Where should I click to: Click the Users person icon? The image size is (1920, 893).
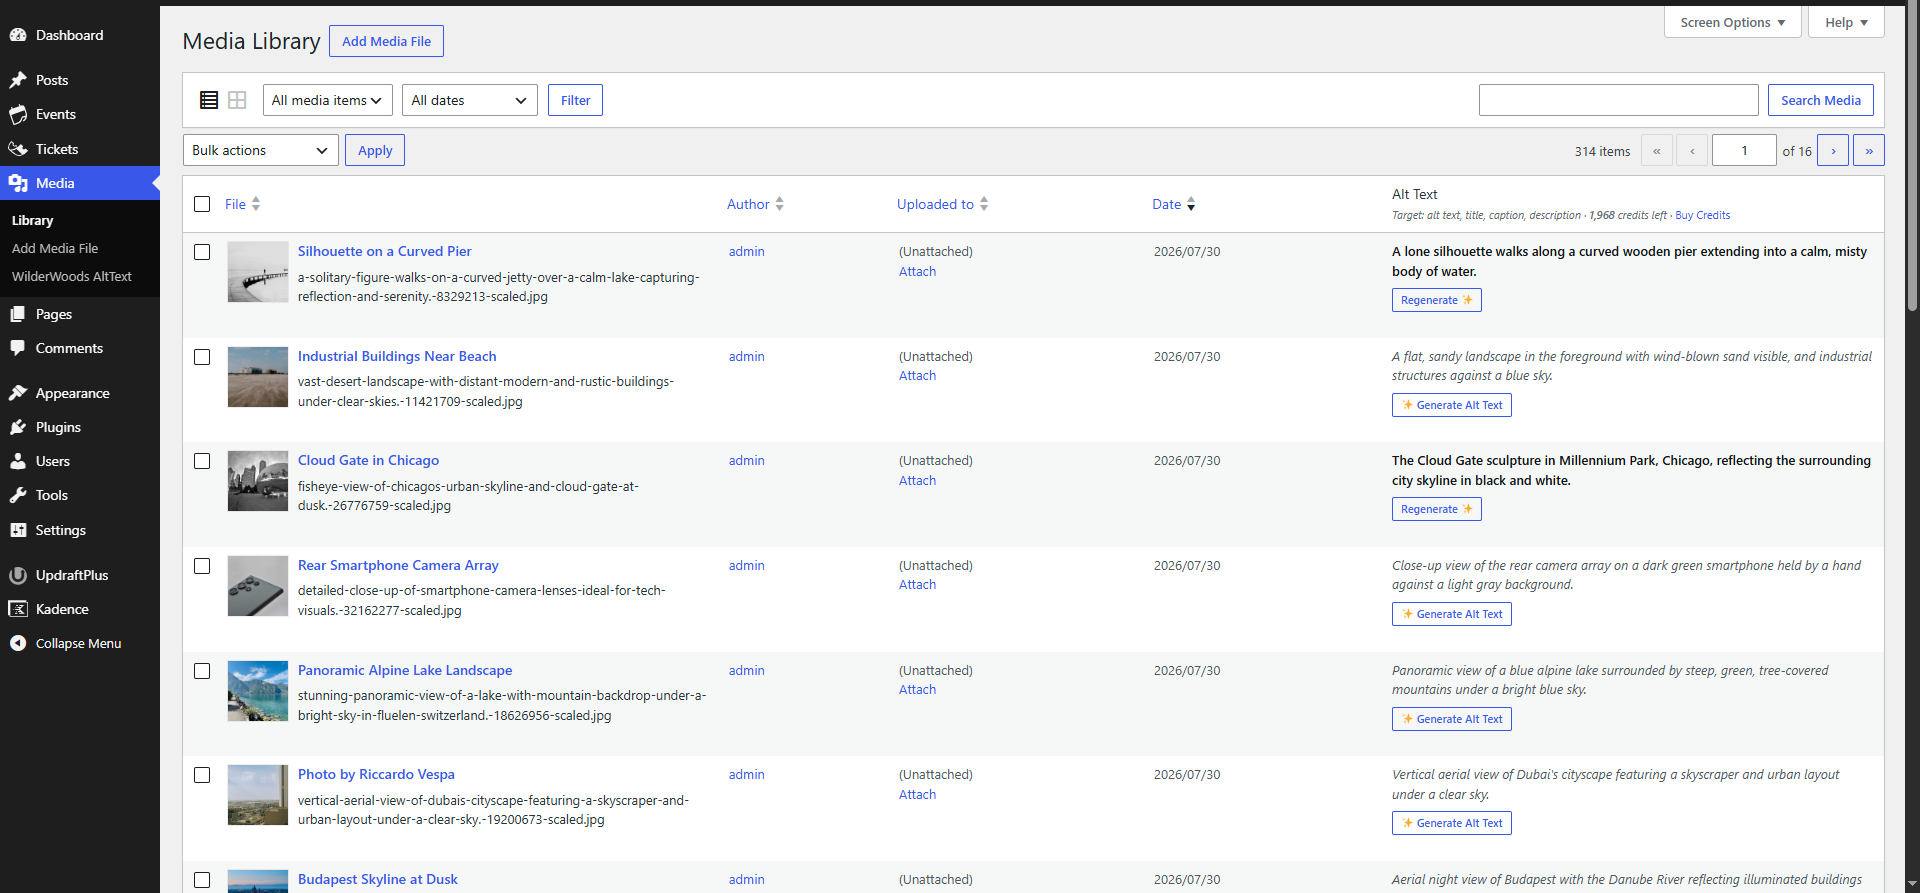pos(18,461)
